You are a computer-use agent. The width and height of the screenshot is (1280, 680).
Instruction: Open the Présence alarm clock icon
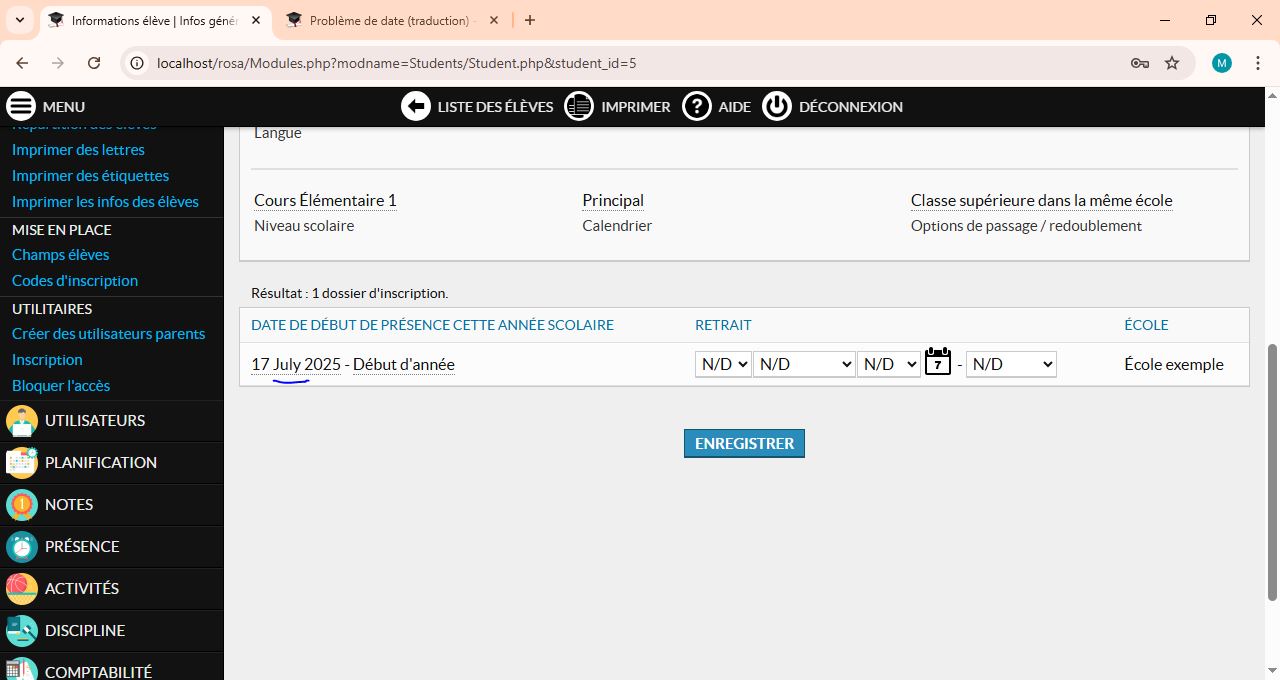click(x=22, y=547)
